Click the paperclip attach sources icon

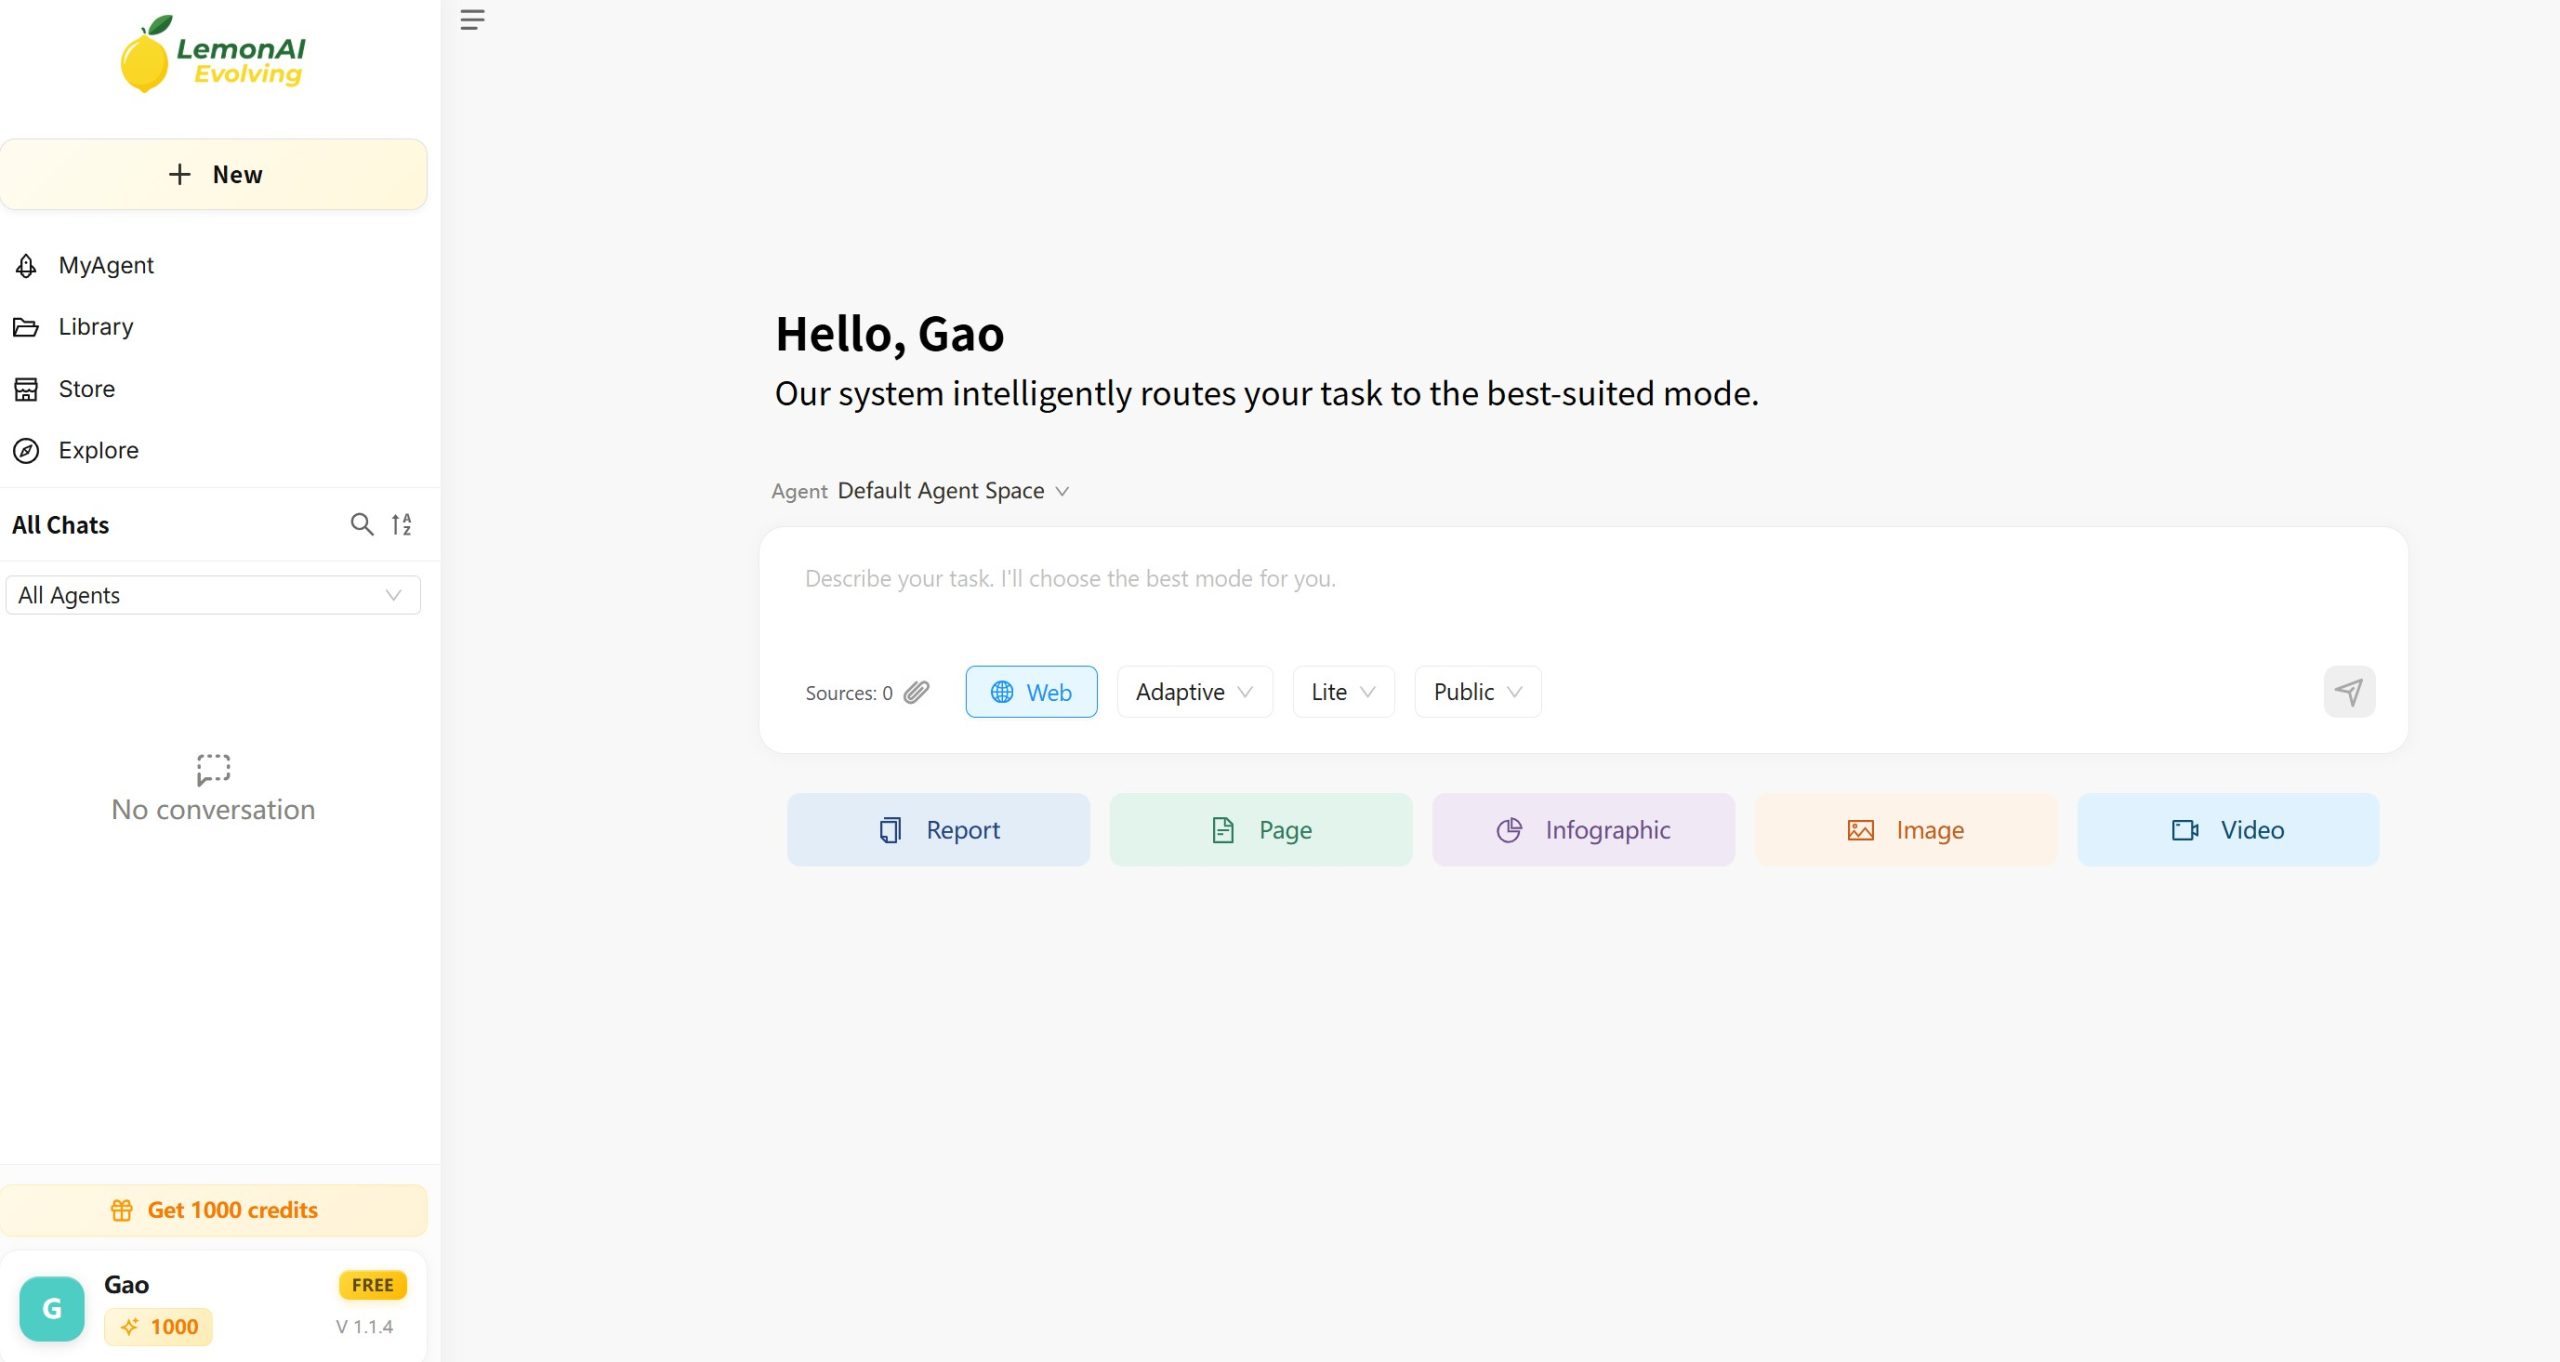pos(916,692)
